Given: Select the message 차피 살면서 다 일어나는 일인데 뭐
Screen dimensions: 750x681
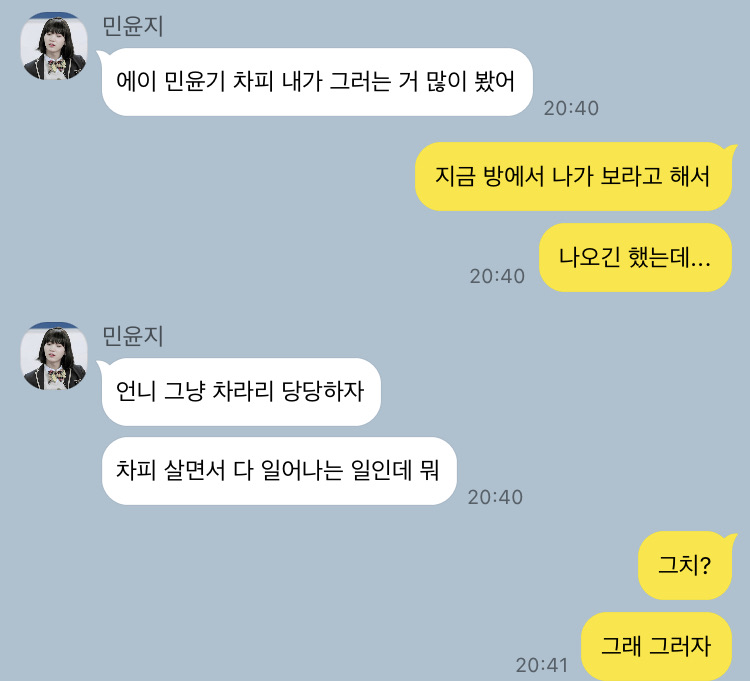Looking at the screenshot, I should 278,471.
